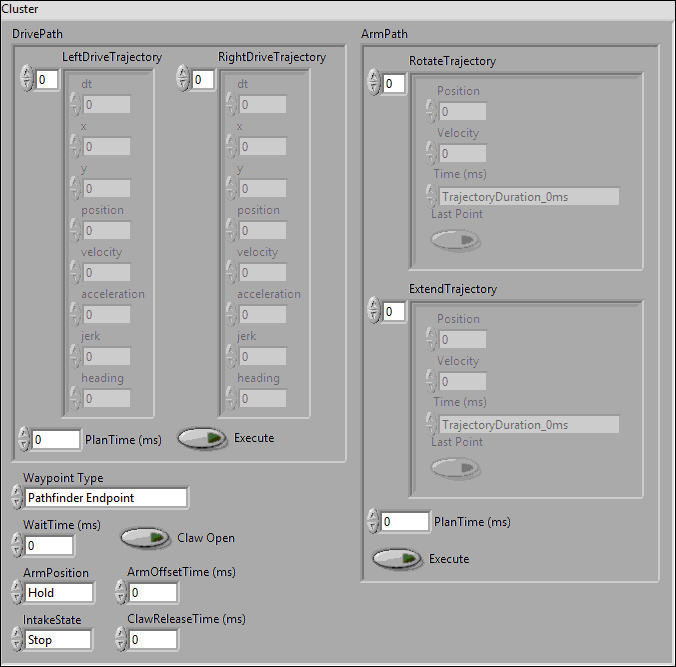Screen dimensions: 676x667
Task: Click LeftDriveTrajectory array index stepper
Action: click(27, 78)
